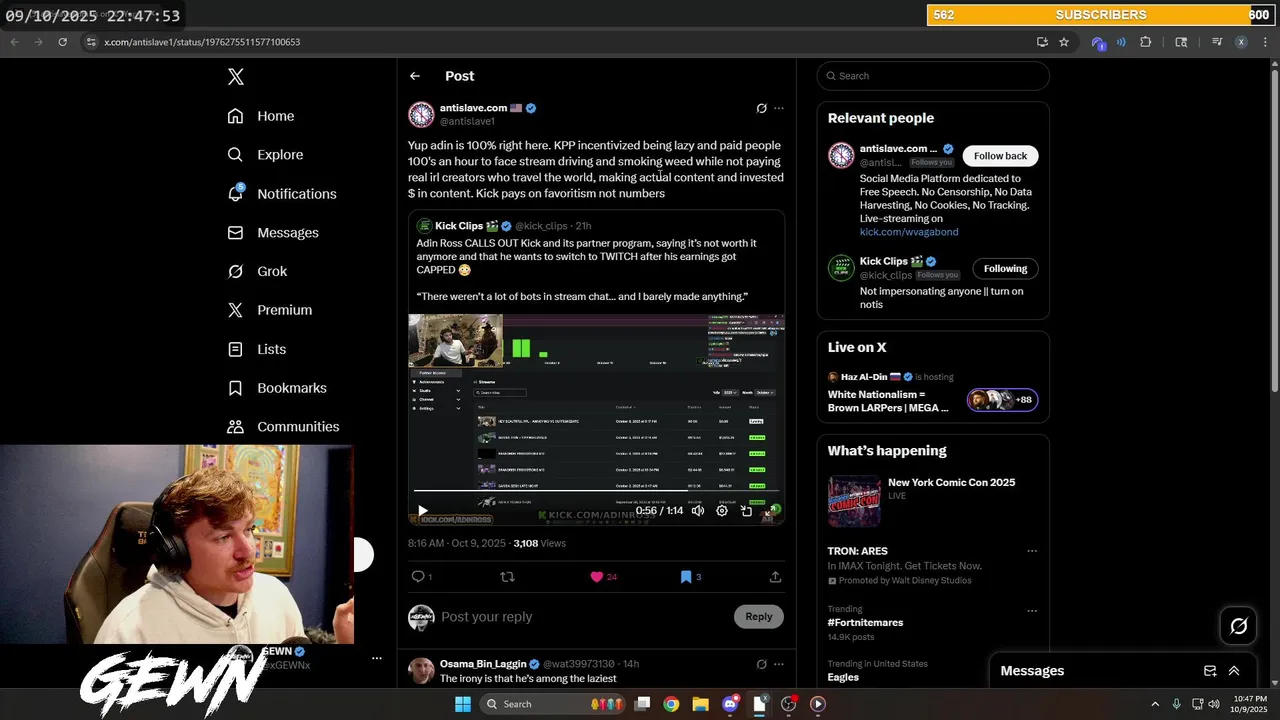Click the Grok icon on antislave.com post
This screenshot has height=720, width=1280.
(761, 108)
